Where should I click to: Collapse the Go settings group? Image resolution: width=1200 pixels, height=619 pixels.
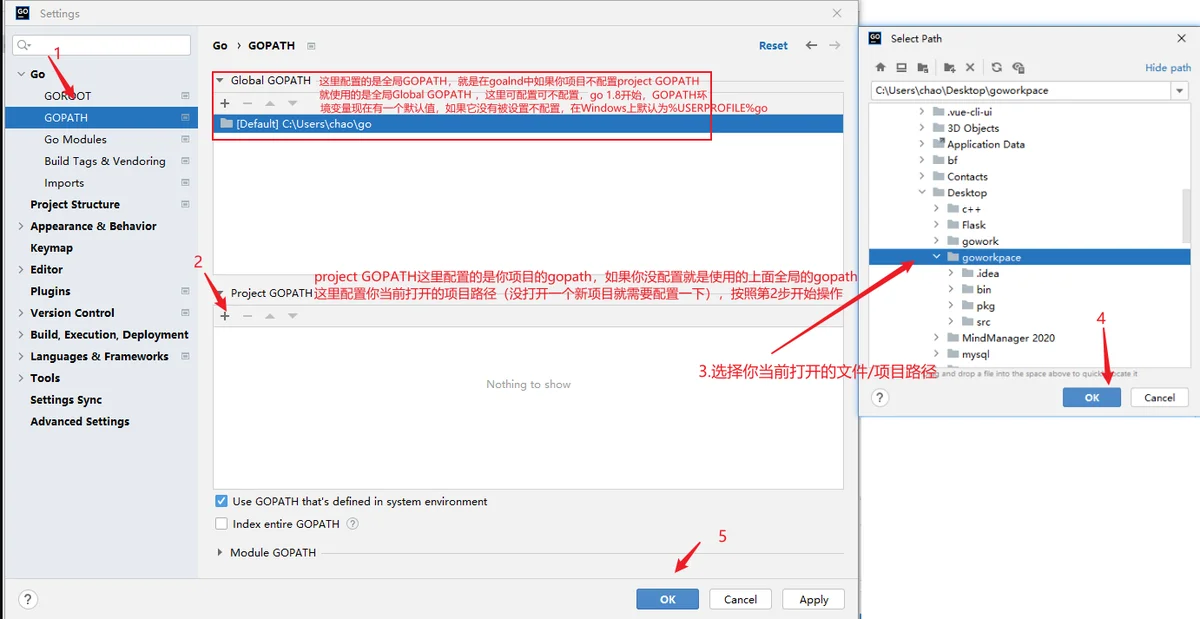click(21, 74)
